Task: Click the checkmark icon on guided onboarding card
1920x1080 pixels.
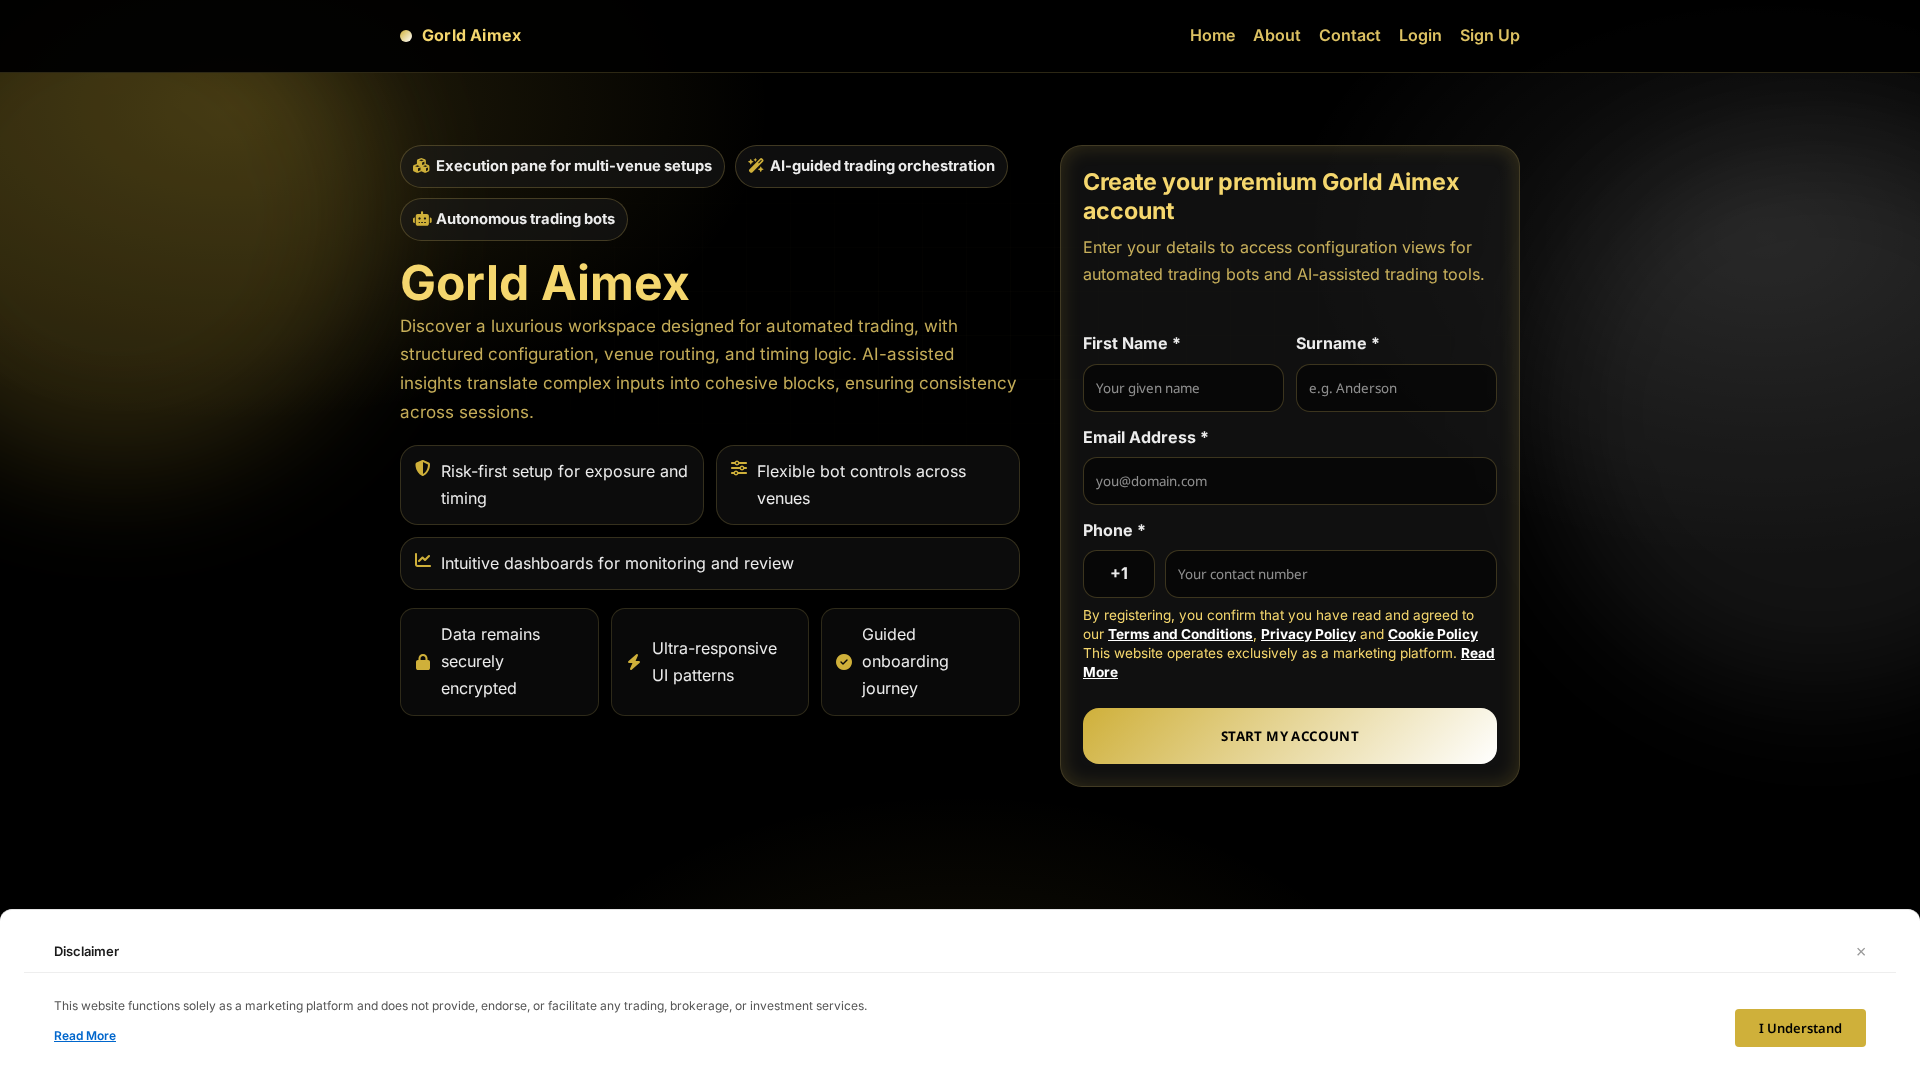Action: pyautogui.click(x=843, y=661)
